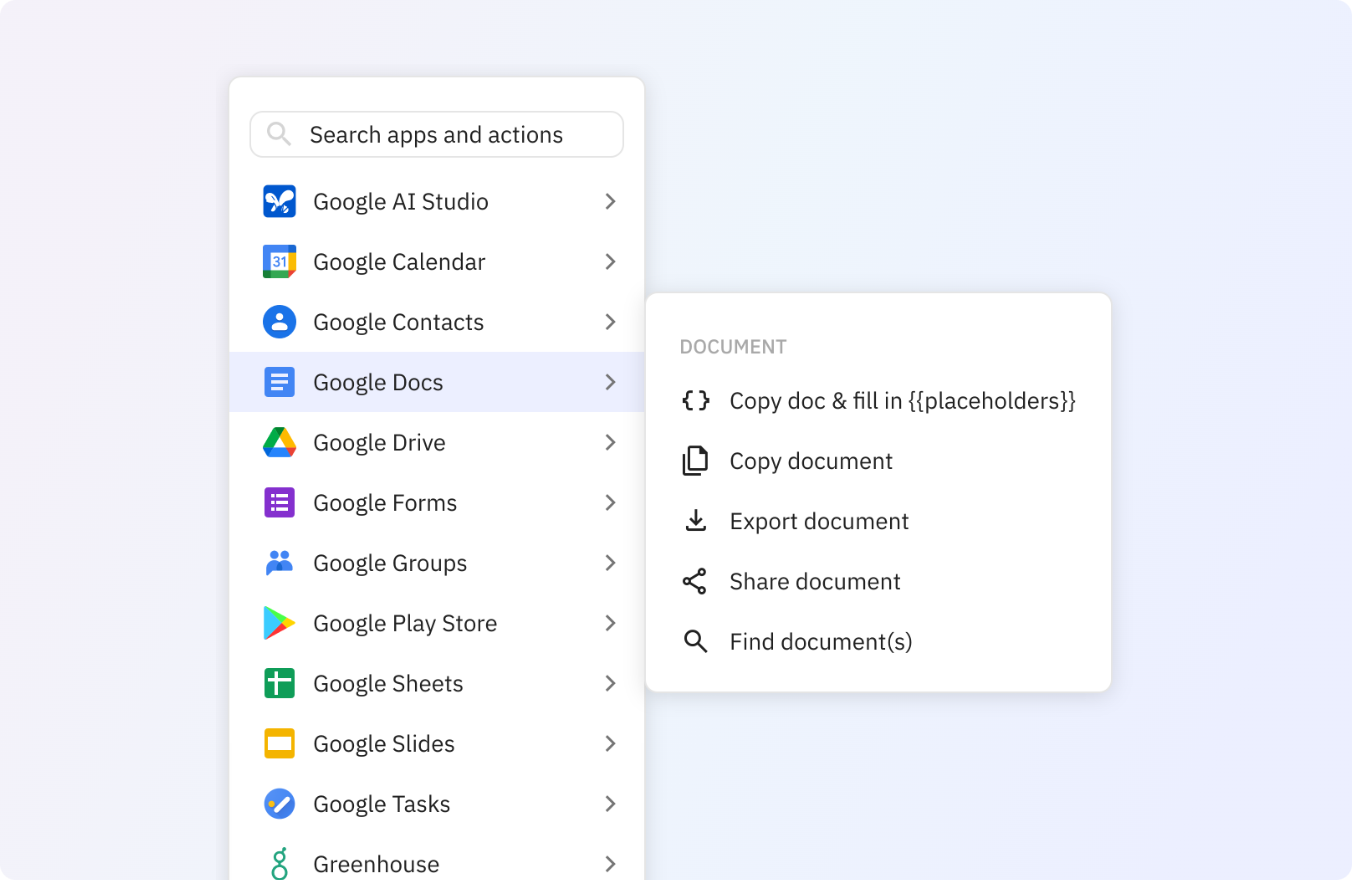1352x880 pixels.
Task: Click the Google Contacts label
Action: tap(398, 322)
